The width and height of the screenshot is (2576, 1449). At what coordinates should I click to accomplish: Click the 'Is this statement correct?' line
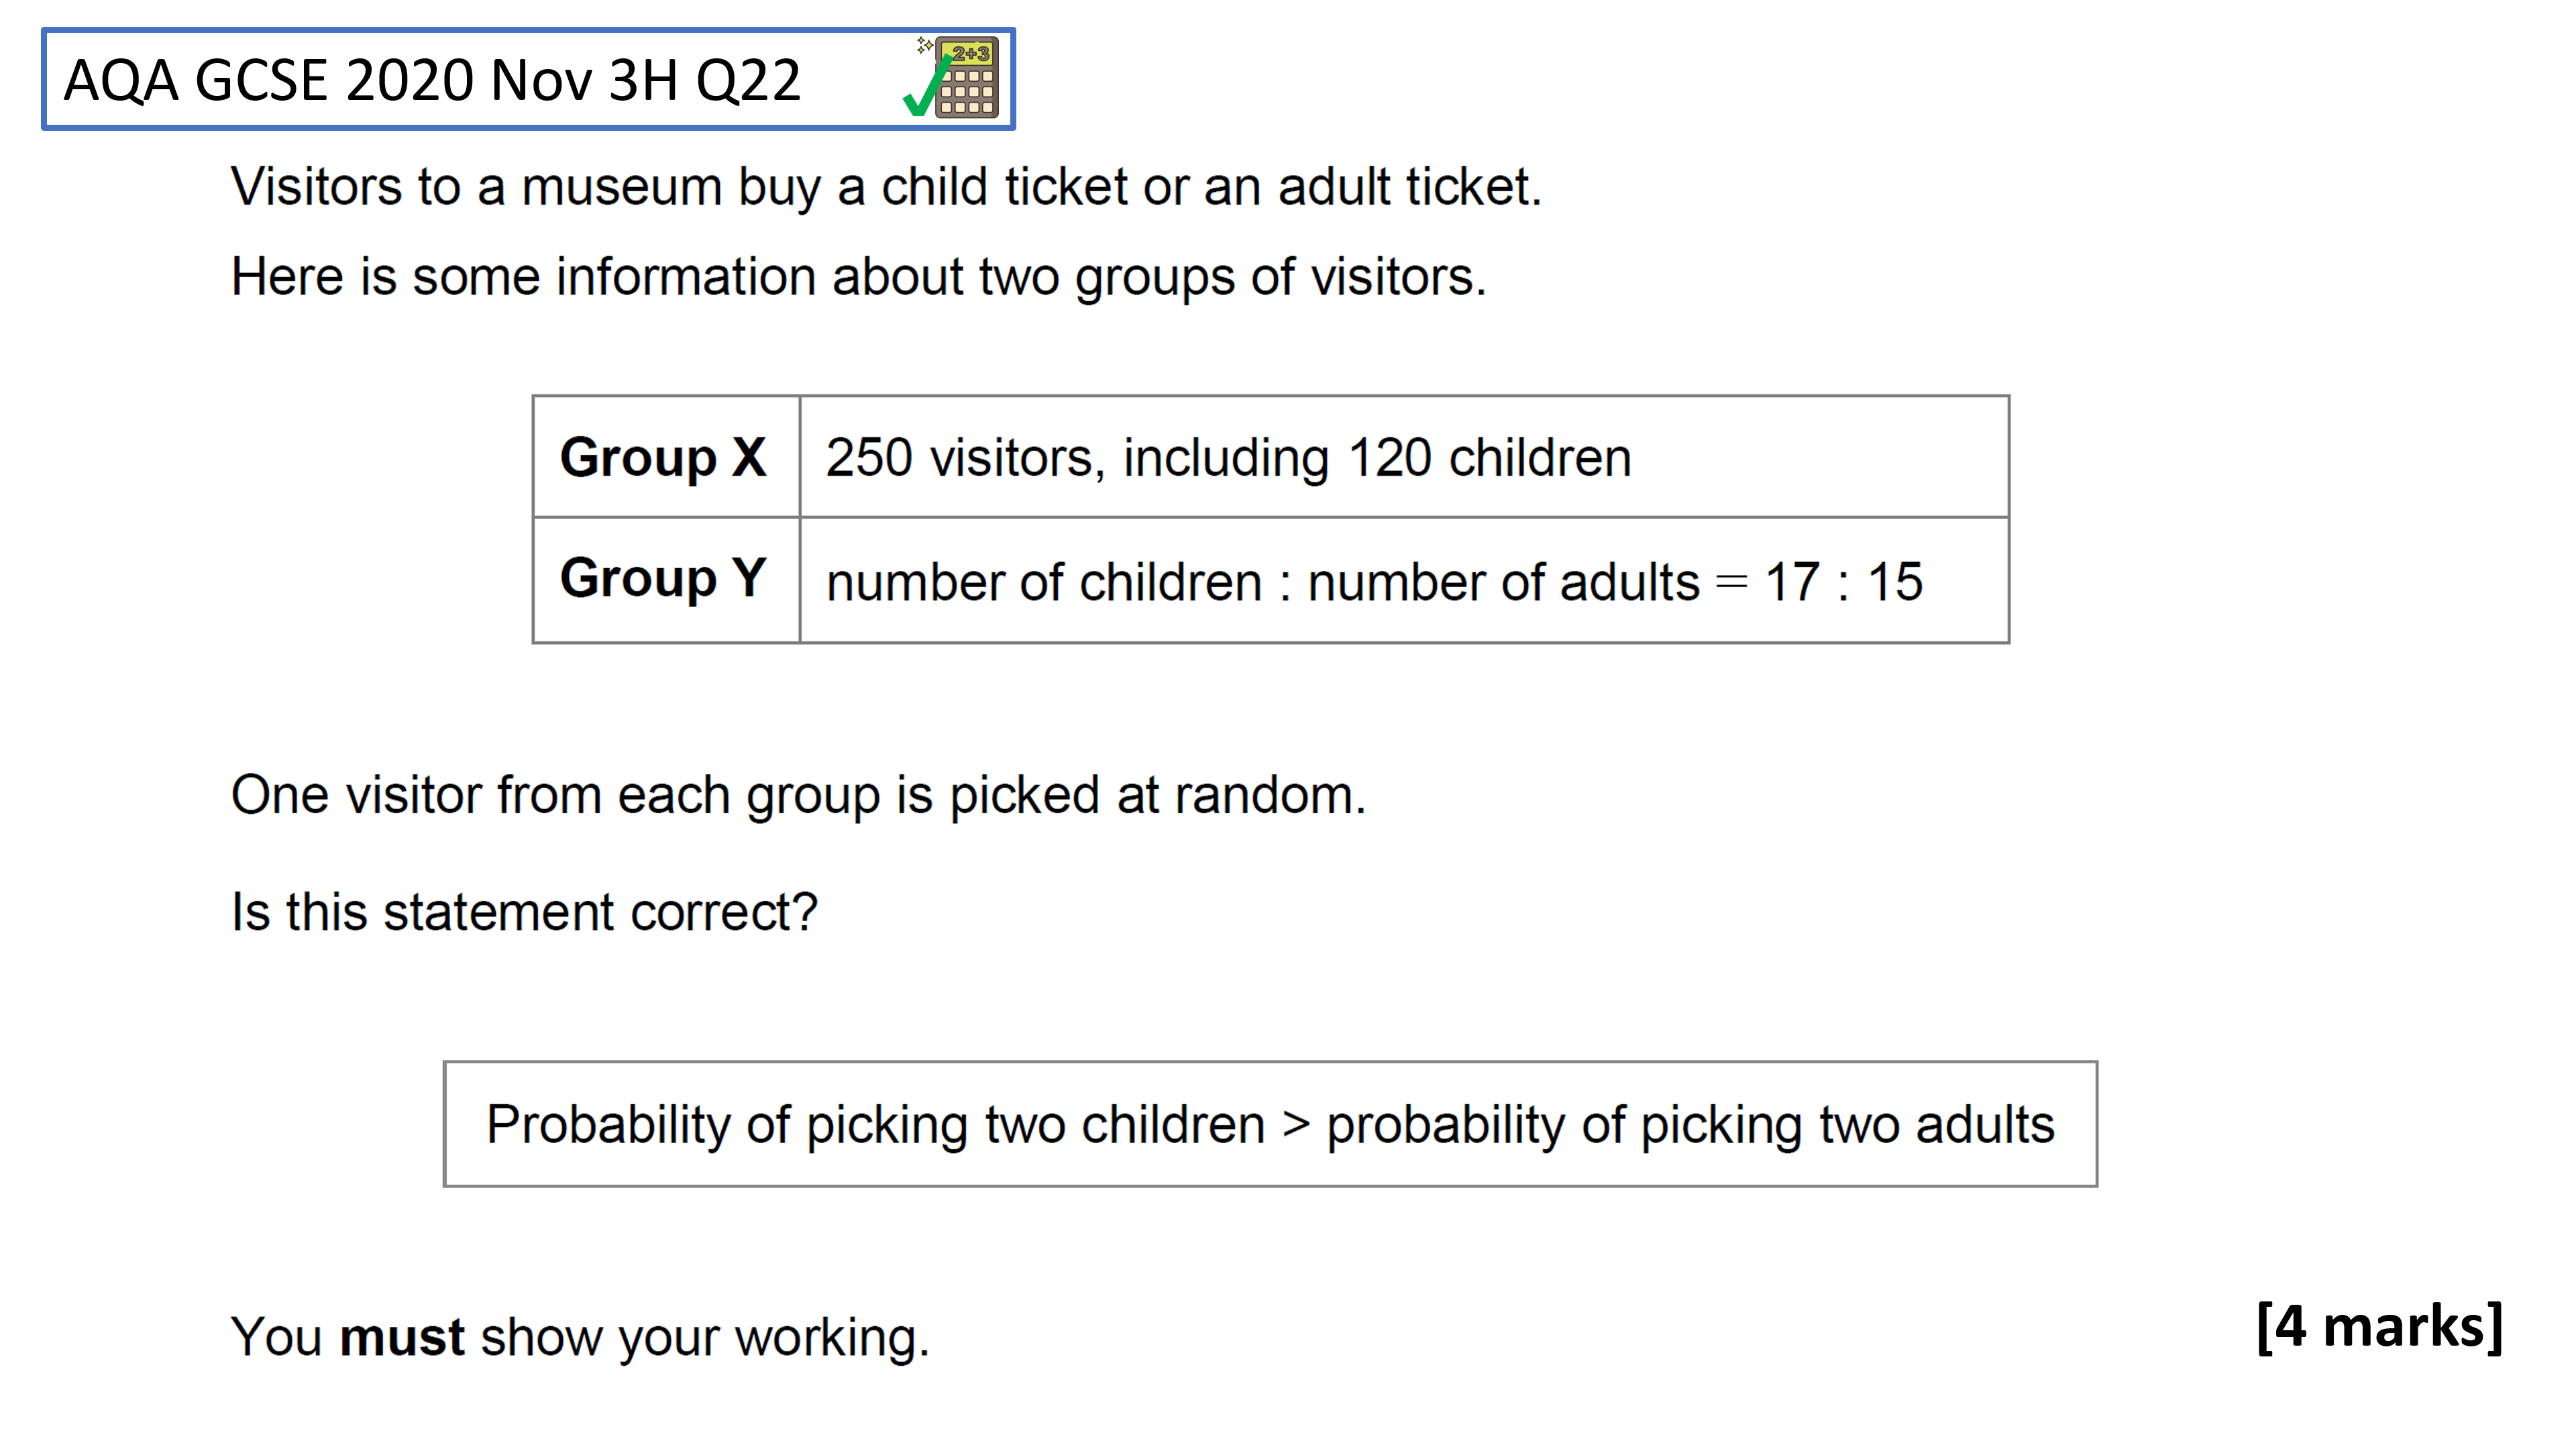(x=525, y=912)
